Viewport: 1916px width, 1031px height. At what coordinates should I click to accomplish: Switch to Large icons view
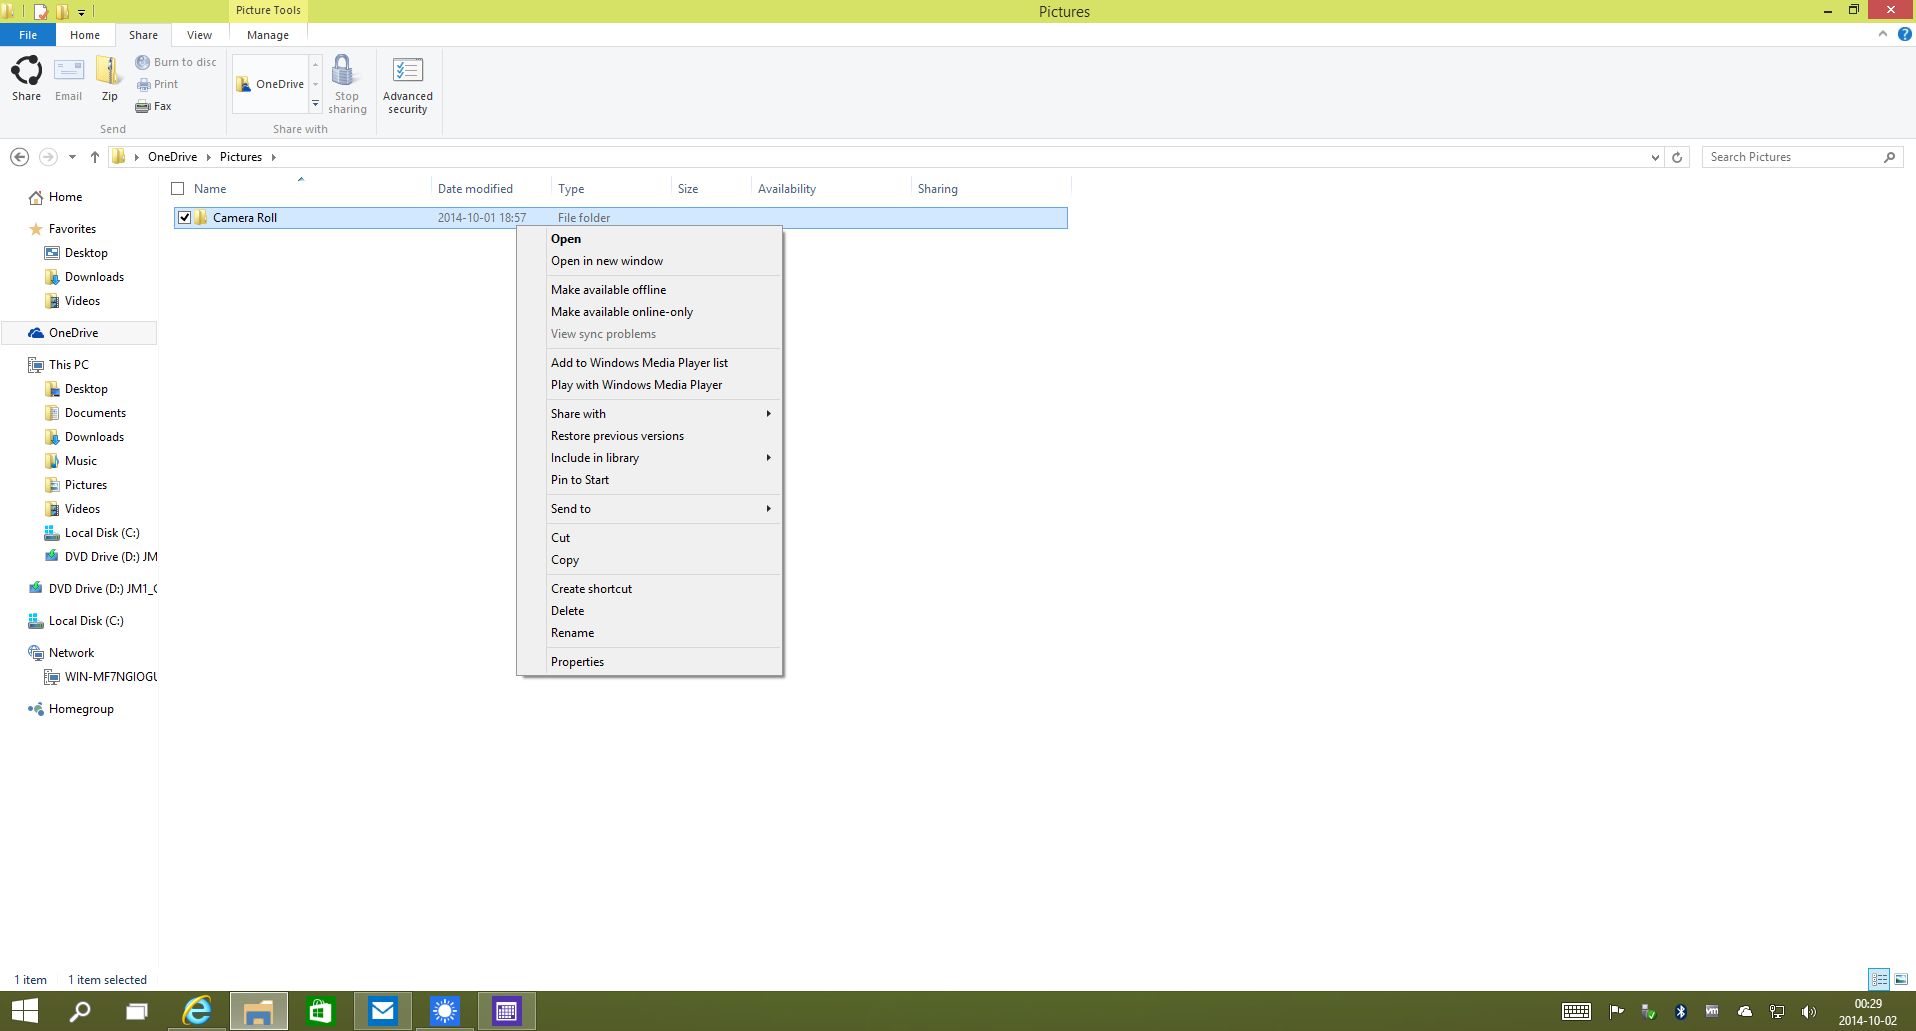point(1901,979)
